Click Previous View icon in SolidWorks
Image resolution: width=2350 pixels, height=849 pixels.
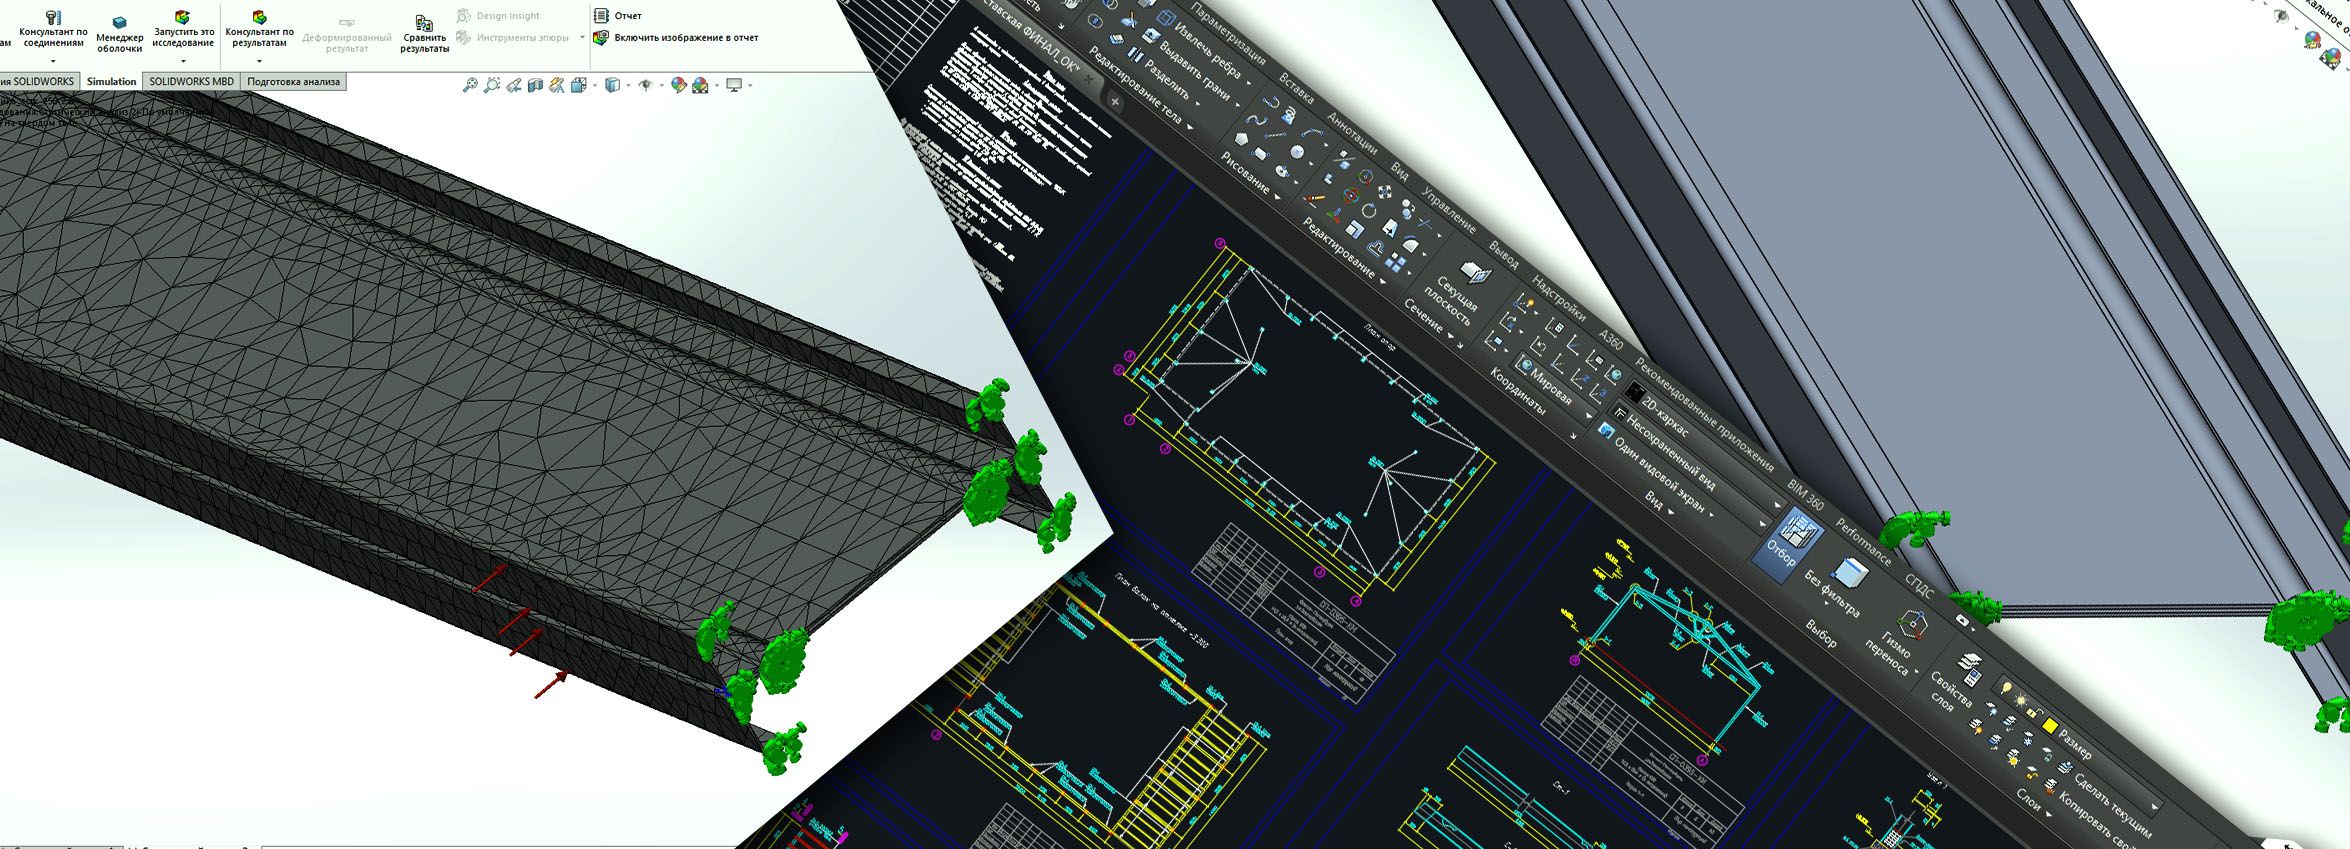click(513, 86)
